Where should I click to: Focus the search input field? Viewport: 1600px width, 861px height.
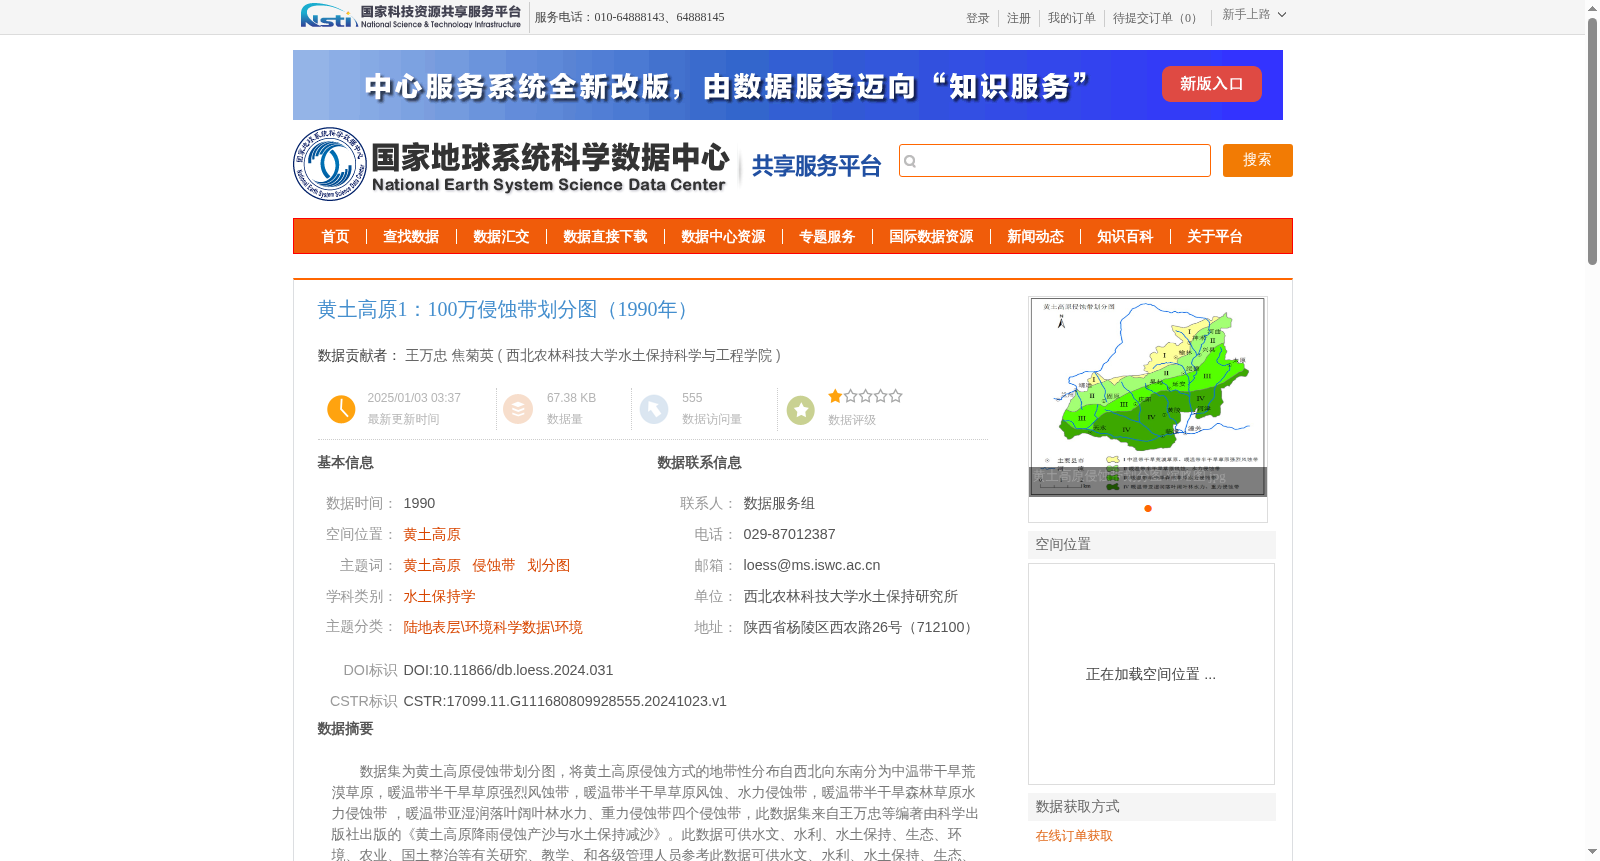[x=1055, y=160]
